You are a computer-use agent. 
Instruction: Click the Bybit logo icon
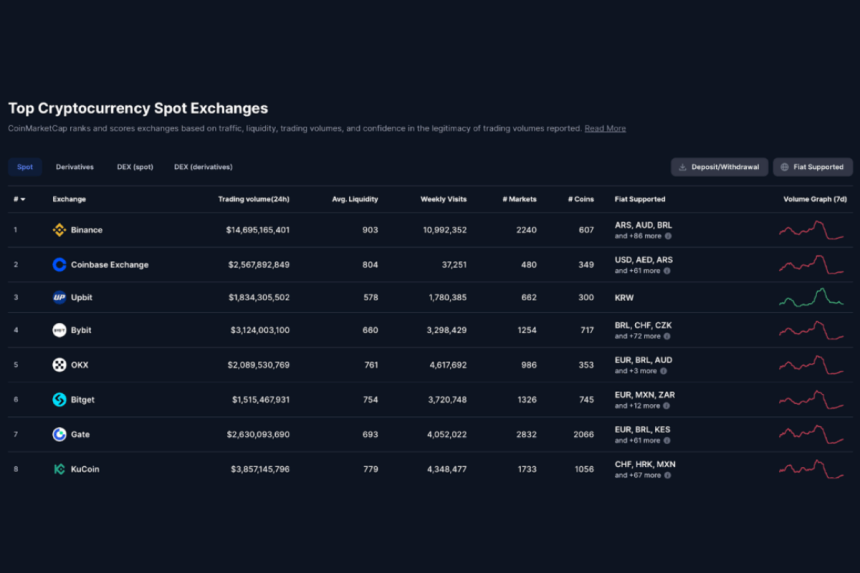click(59, 330)
